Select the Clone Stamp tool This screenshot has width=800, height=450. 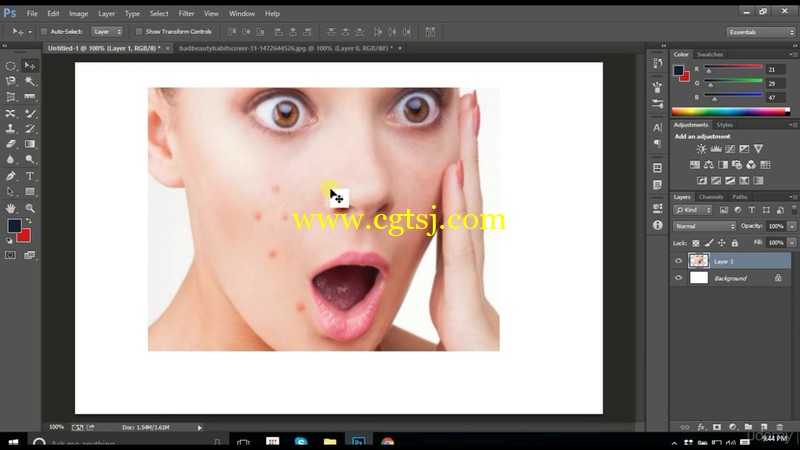pyautogui.click(x=10, y=129)
